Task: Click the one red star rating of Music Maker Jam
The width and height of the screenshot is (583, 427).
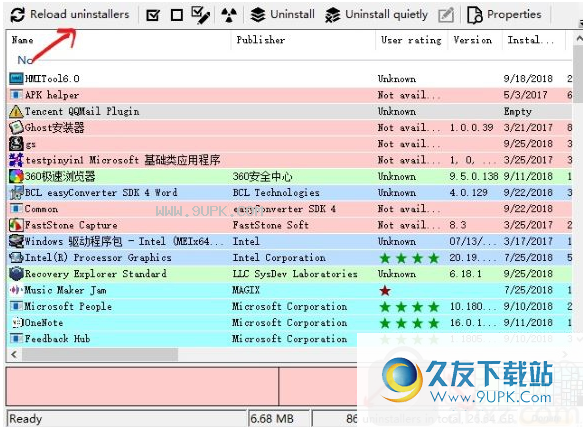Action: (x=385, y=290)
